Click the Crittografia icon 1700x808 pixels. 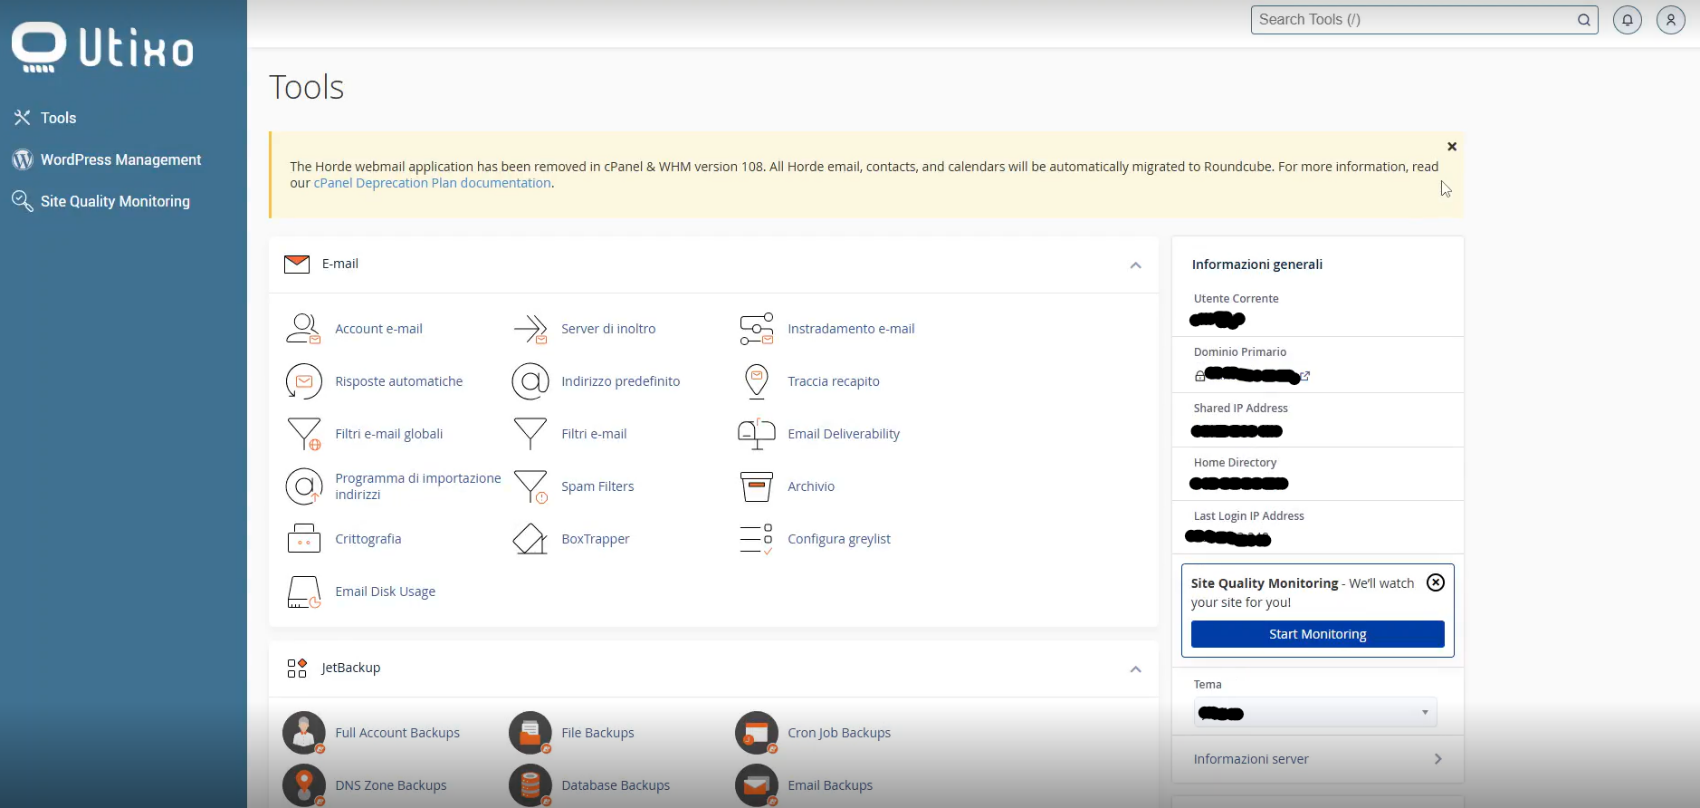pos(303,539)
